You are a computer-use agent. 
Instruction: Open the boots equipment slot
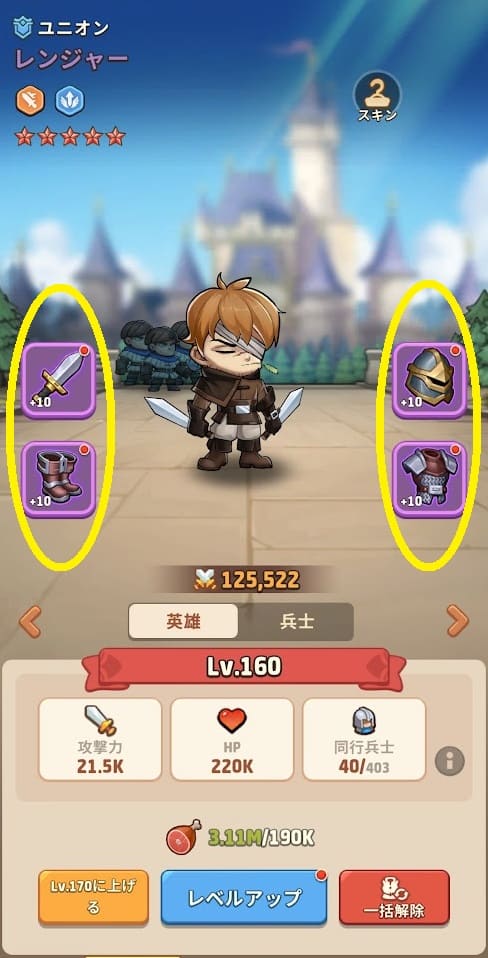[59, 480]
